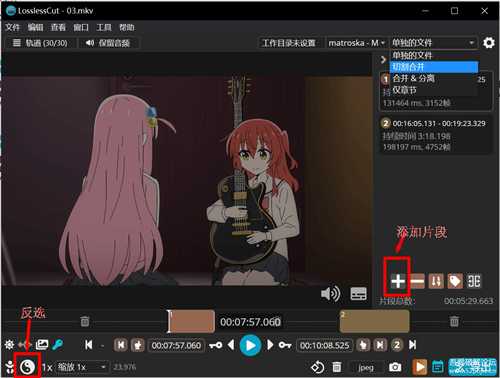This screenshot has height=378, width=500.
Task: Seek to next keyframe
Action: (285, 345)
